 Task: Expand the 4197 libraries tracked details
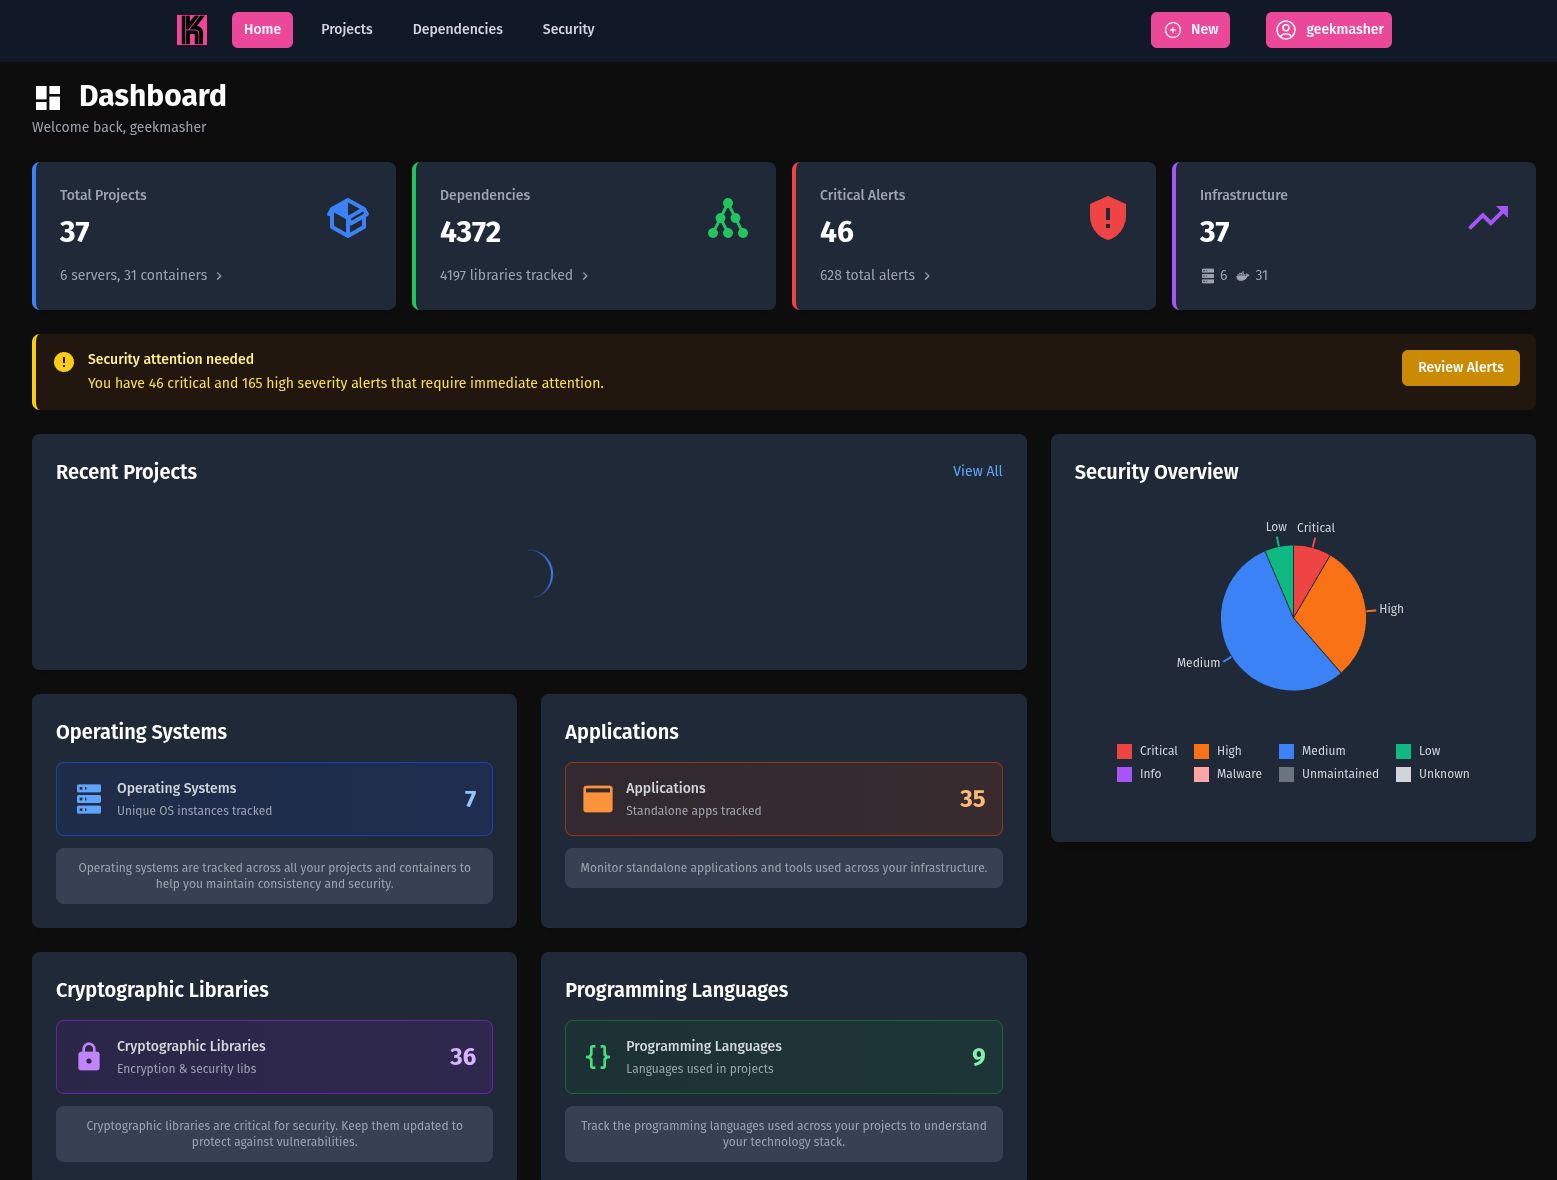513,275
